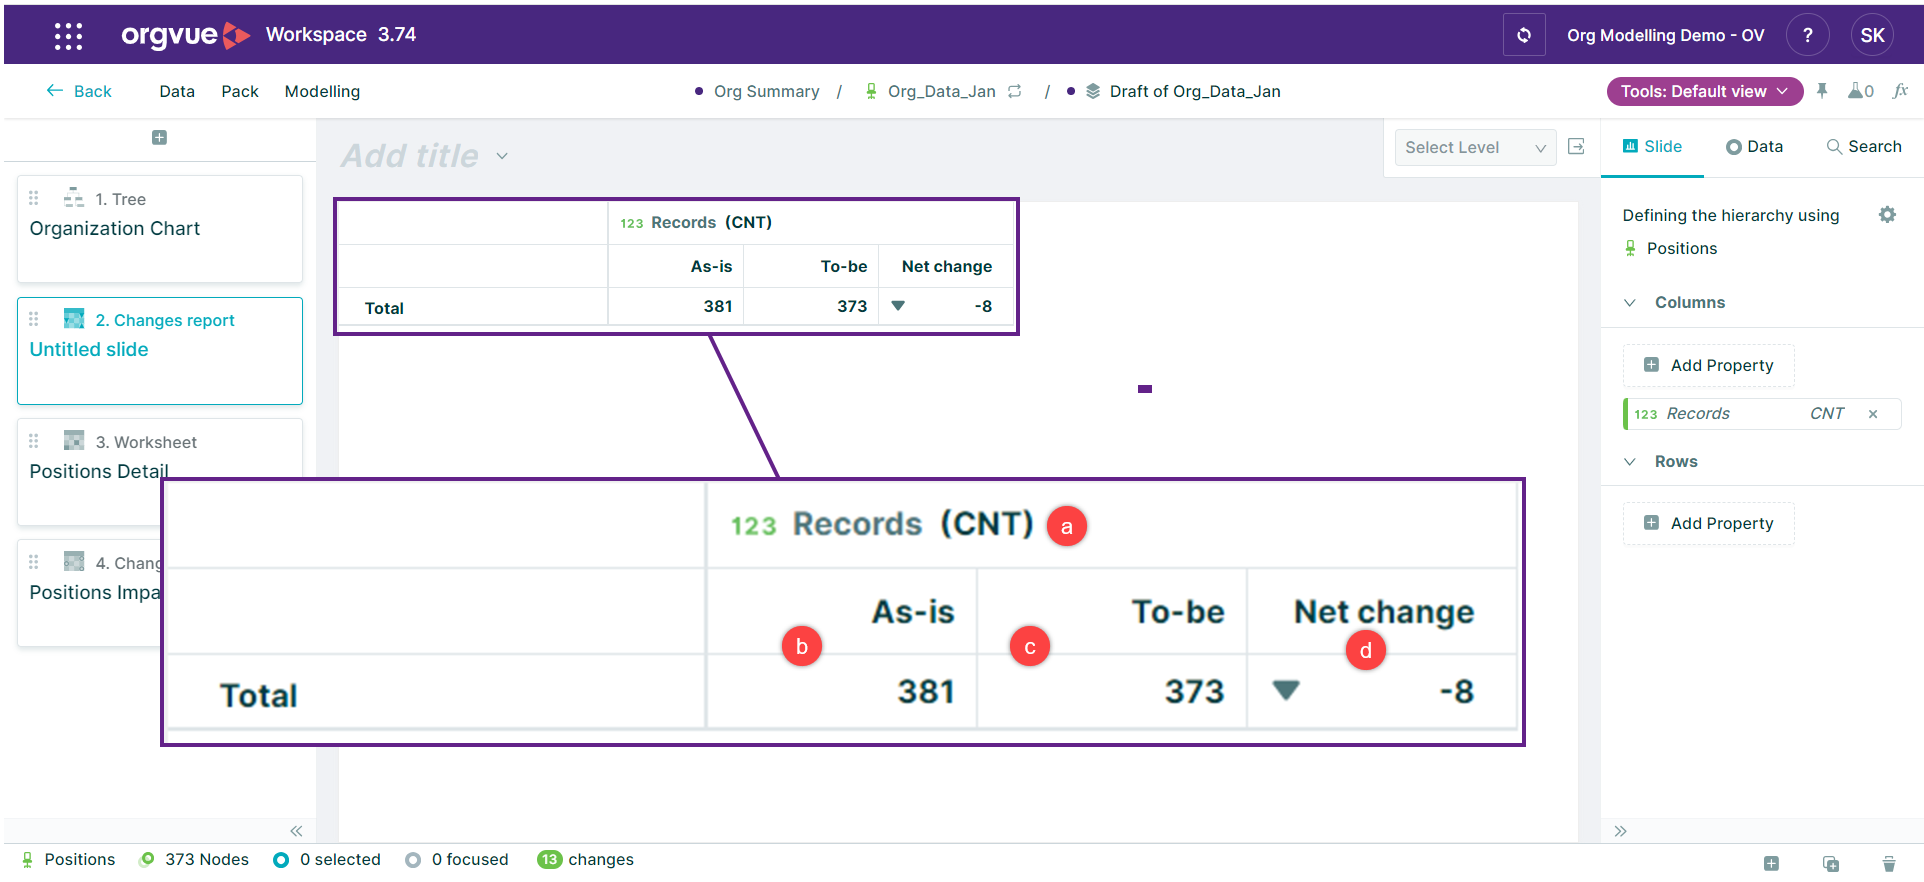Click the export icon beside Select Level

tap(1576, 147)
